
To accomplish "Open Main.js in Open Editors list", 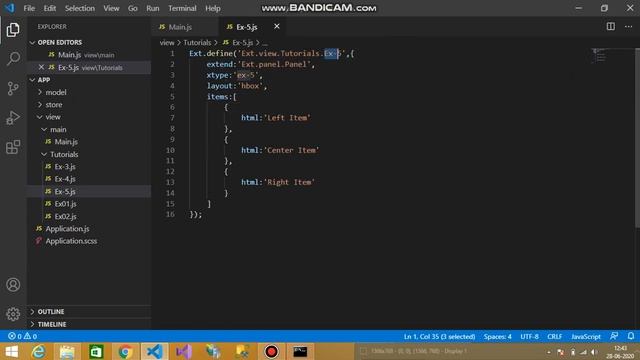I will (x=89, y=55).
